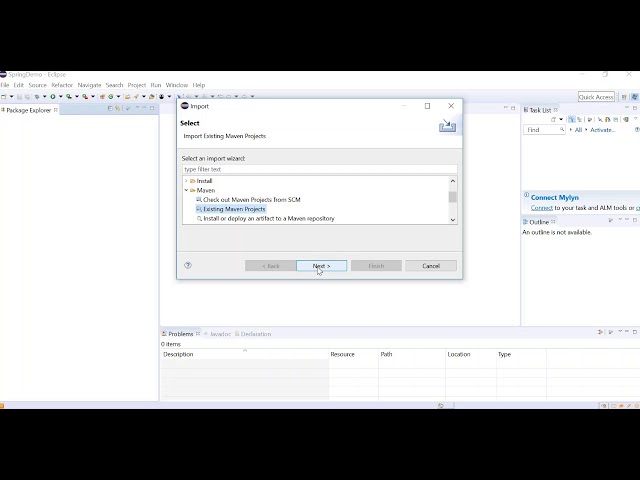Sort Problems by the Description column header
The width and height of the screenshot is (640, 480).
click(x=245, y=354)
